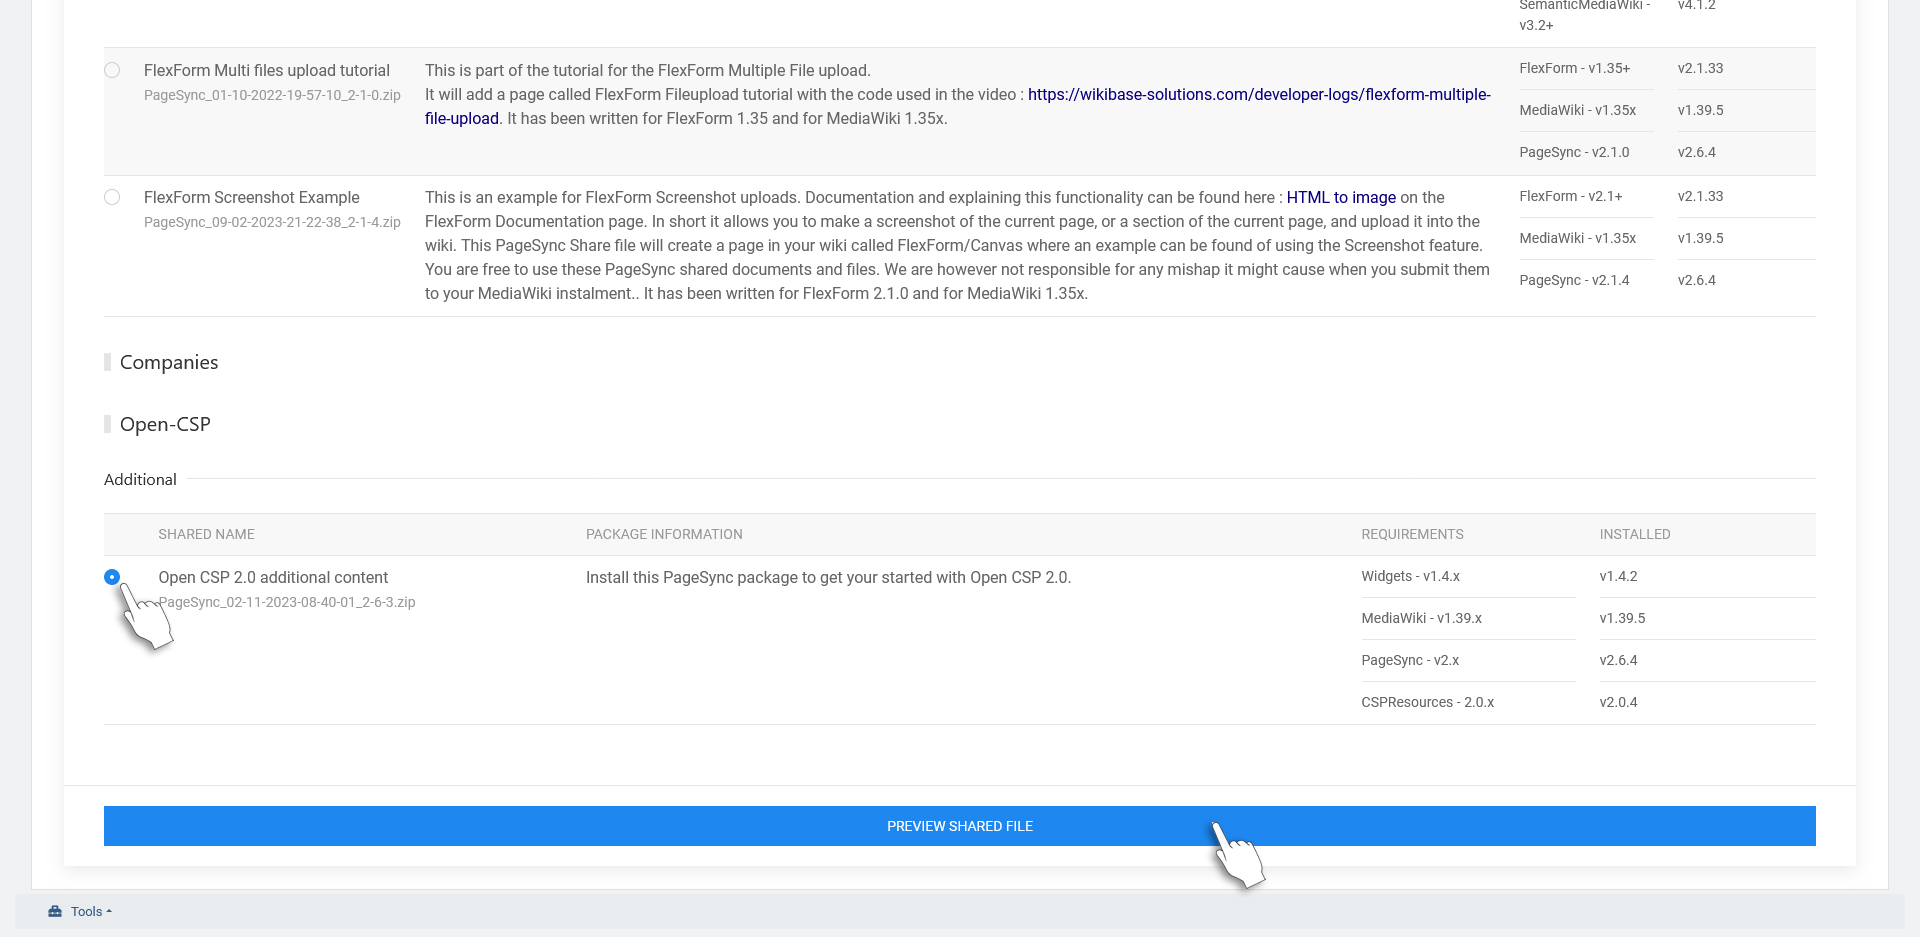Click the FlexForm Screenshot Example title
The width and height of the screenshot is (1920, 937).
coord(251,197)
